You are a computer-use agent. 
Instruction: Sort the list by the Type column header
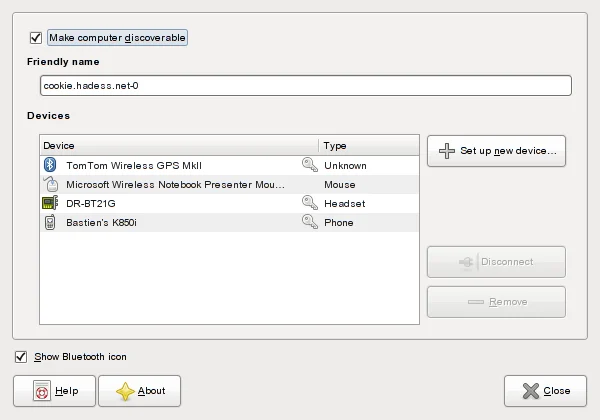369,145
